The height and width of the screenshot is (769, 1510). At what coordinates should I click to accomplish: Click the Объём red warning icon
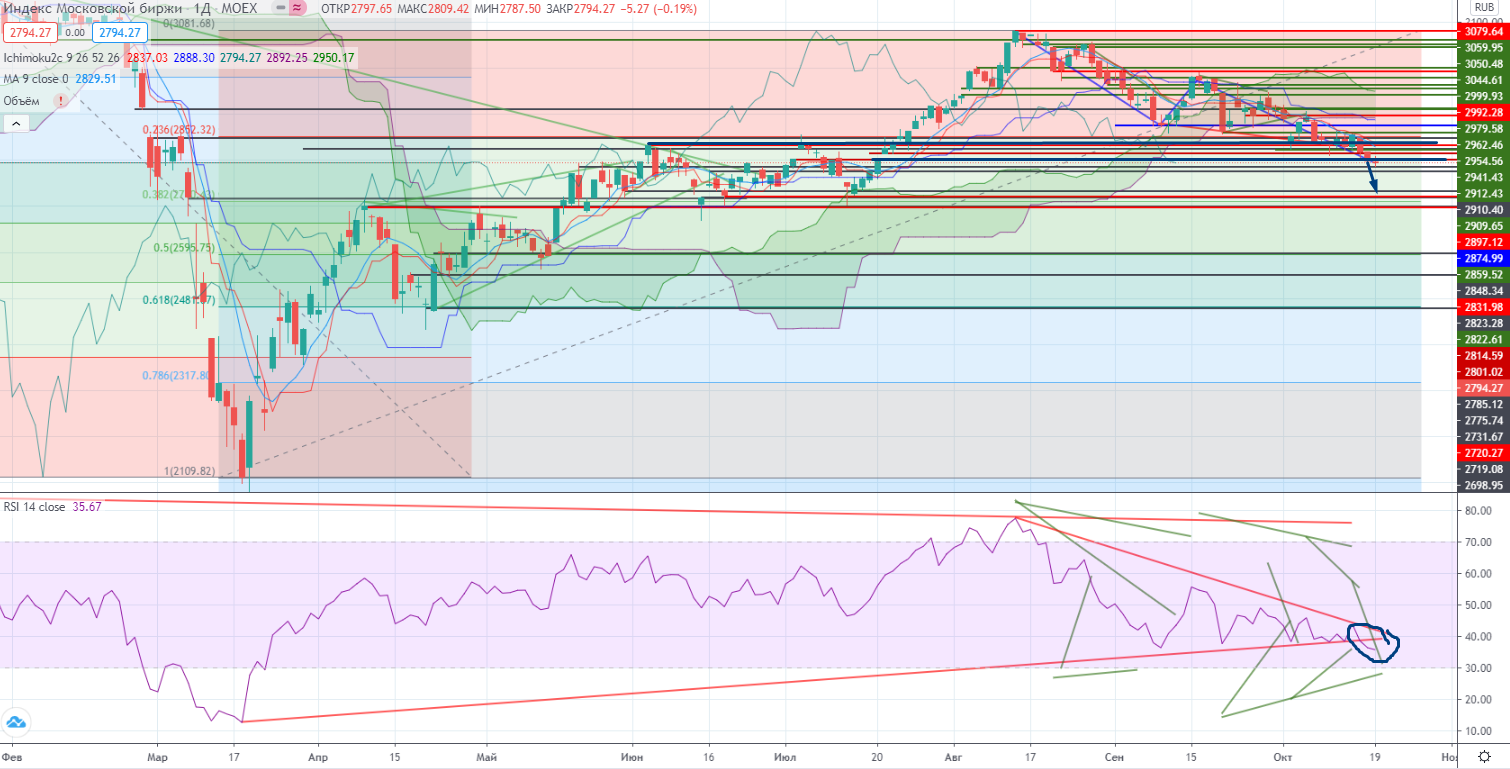tap(62, 100)
